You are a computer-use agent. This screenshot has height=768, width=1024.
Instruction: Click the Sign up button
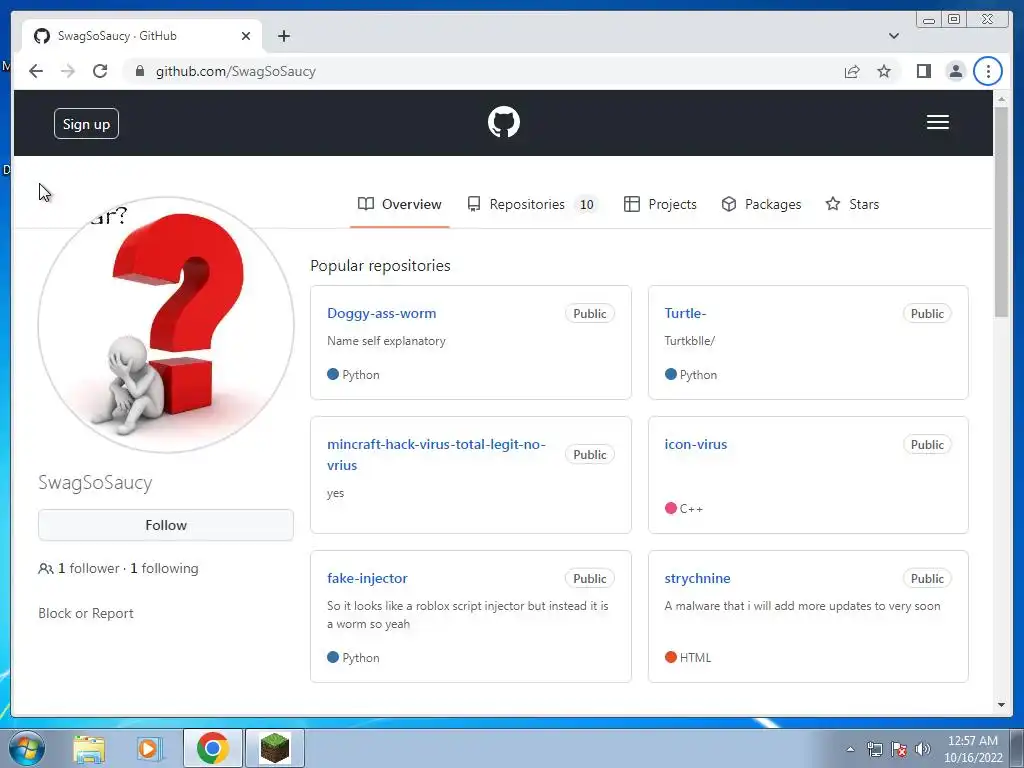point(86,123)
